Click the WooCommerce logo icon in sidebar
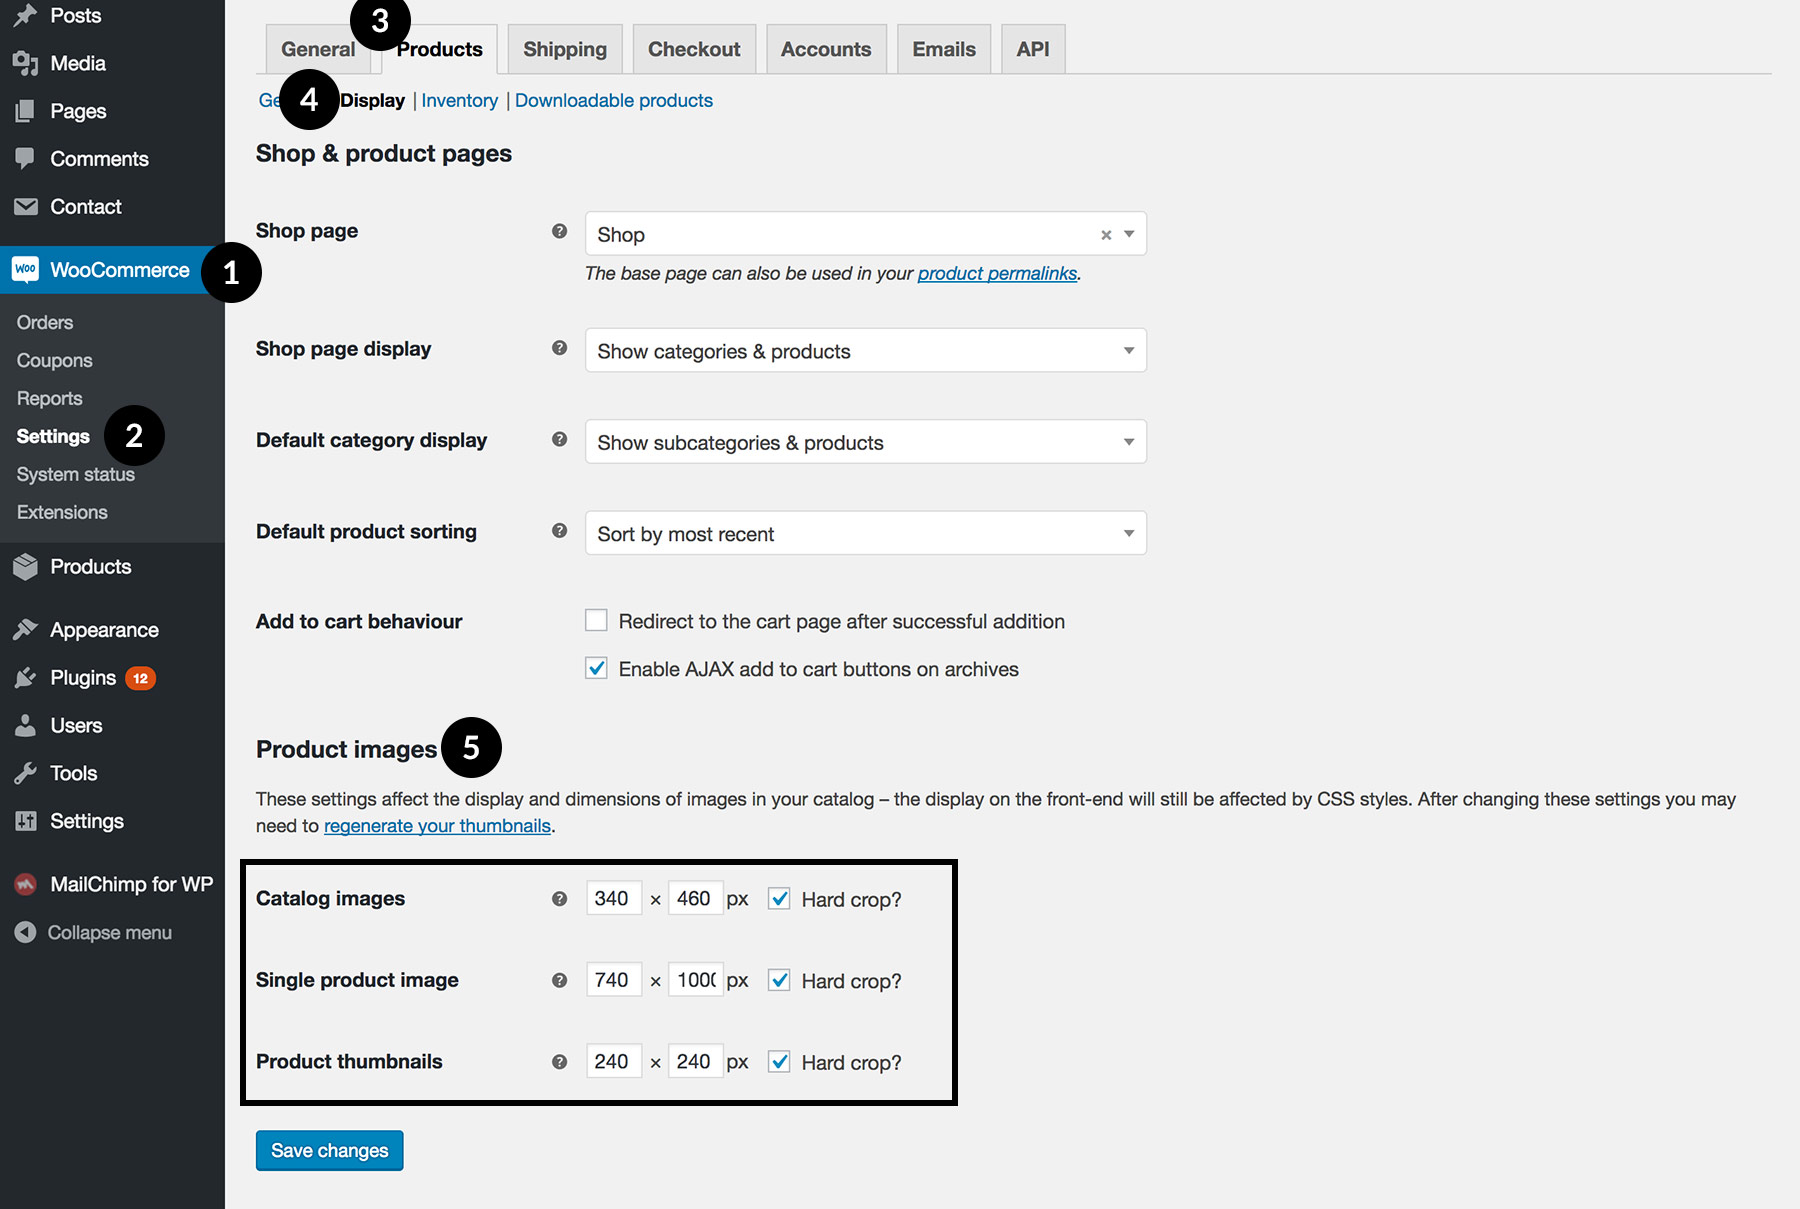 tap(25, 270)
